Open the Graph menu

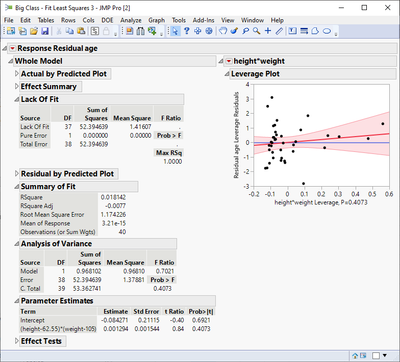coord(157,20)
